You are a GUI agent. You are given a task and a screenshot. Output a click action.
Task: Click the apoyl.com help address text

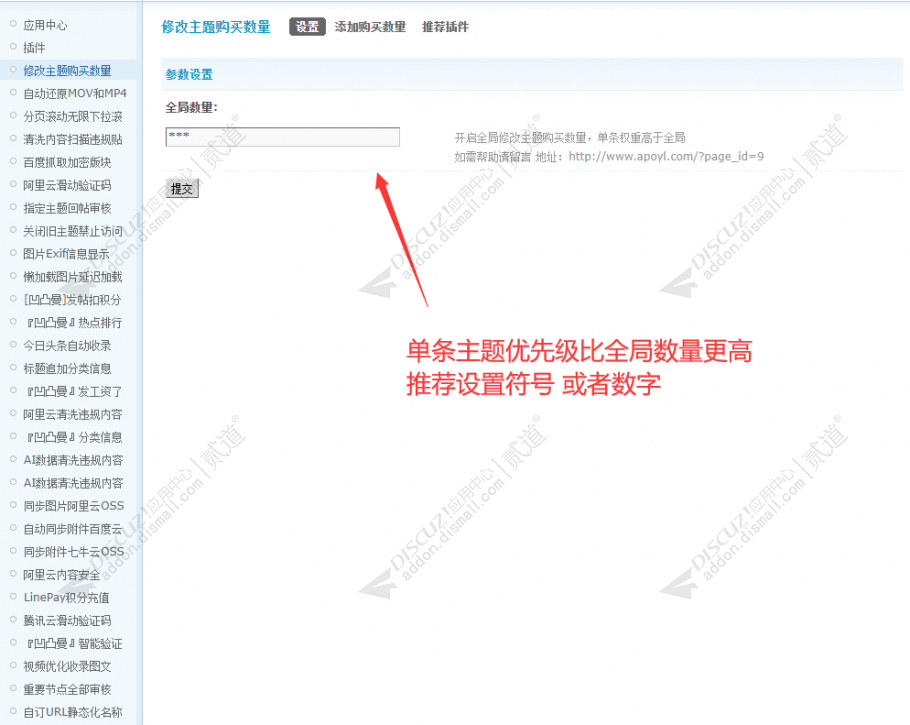tap(666, 156)
